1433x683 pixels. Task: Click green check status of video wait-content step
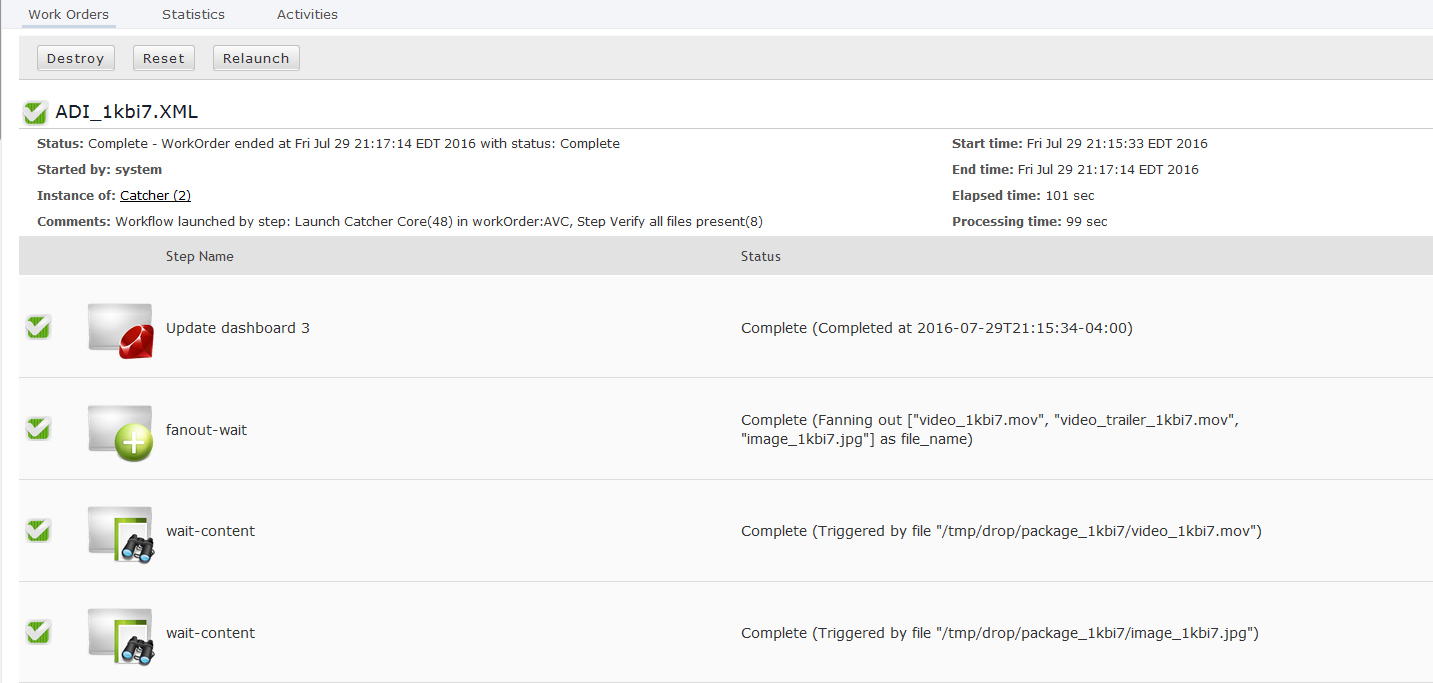[38, 531]
